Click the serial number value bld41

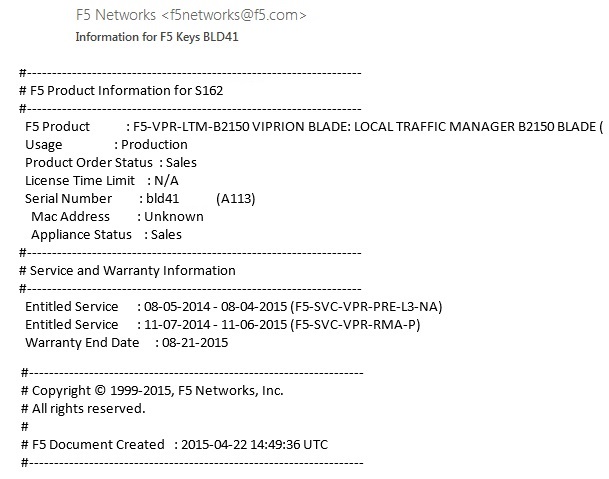pyautogui.click(x=162, y=199)
